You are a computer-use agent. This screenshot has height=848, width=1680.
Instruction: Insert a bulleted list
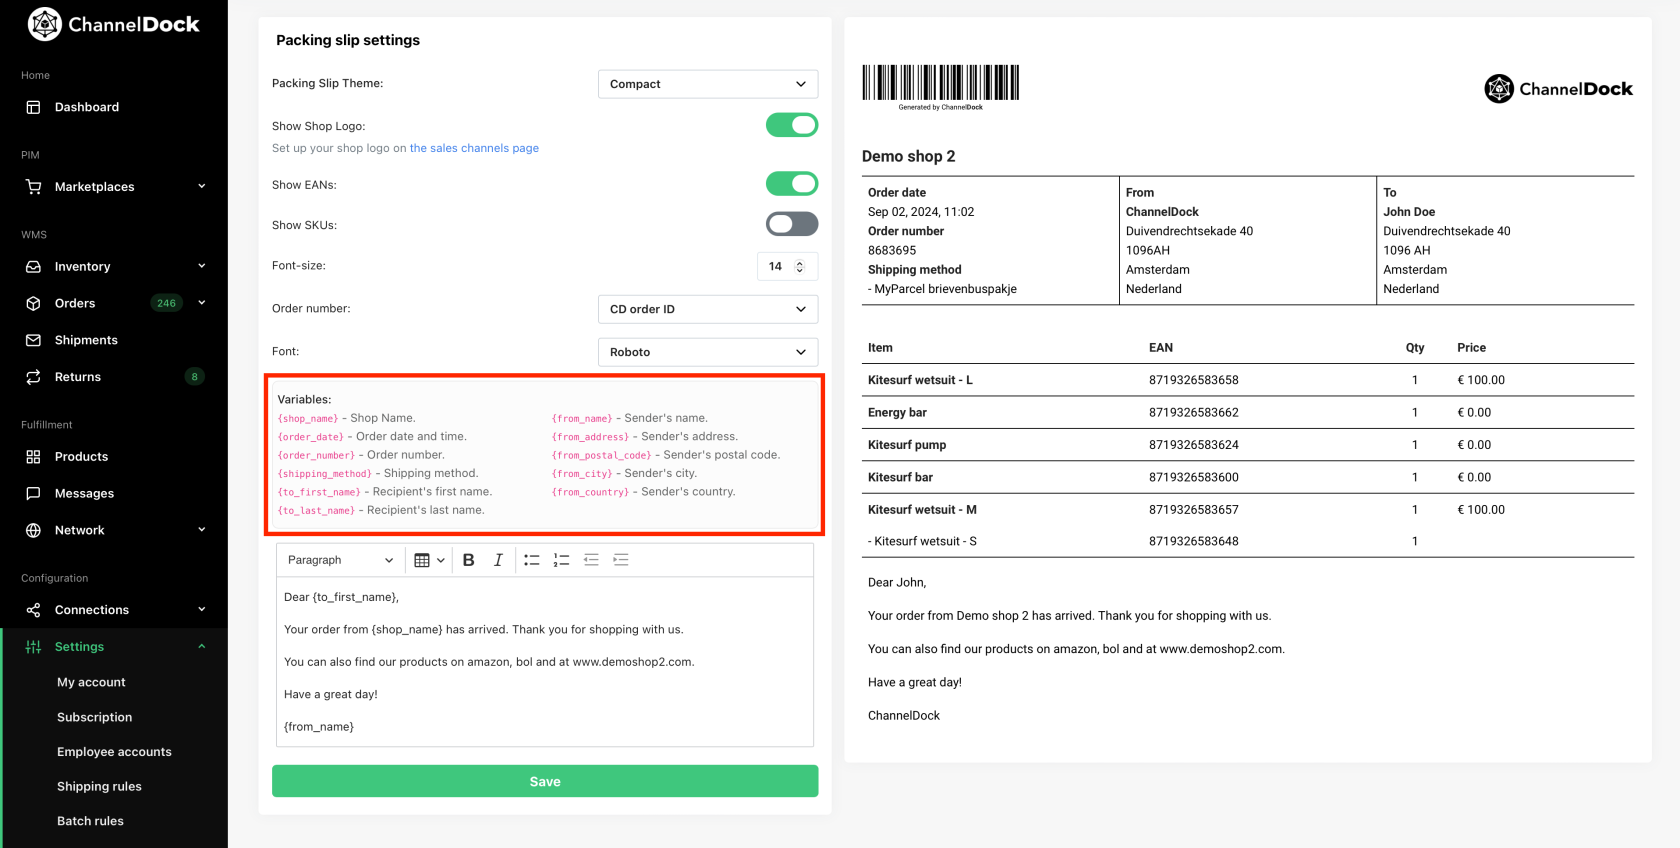click(532, 560)
